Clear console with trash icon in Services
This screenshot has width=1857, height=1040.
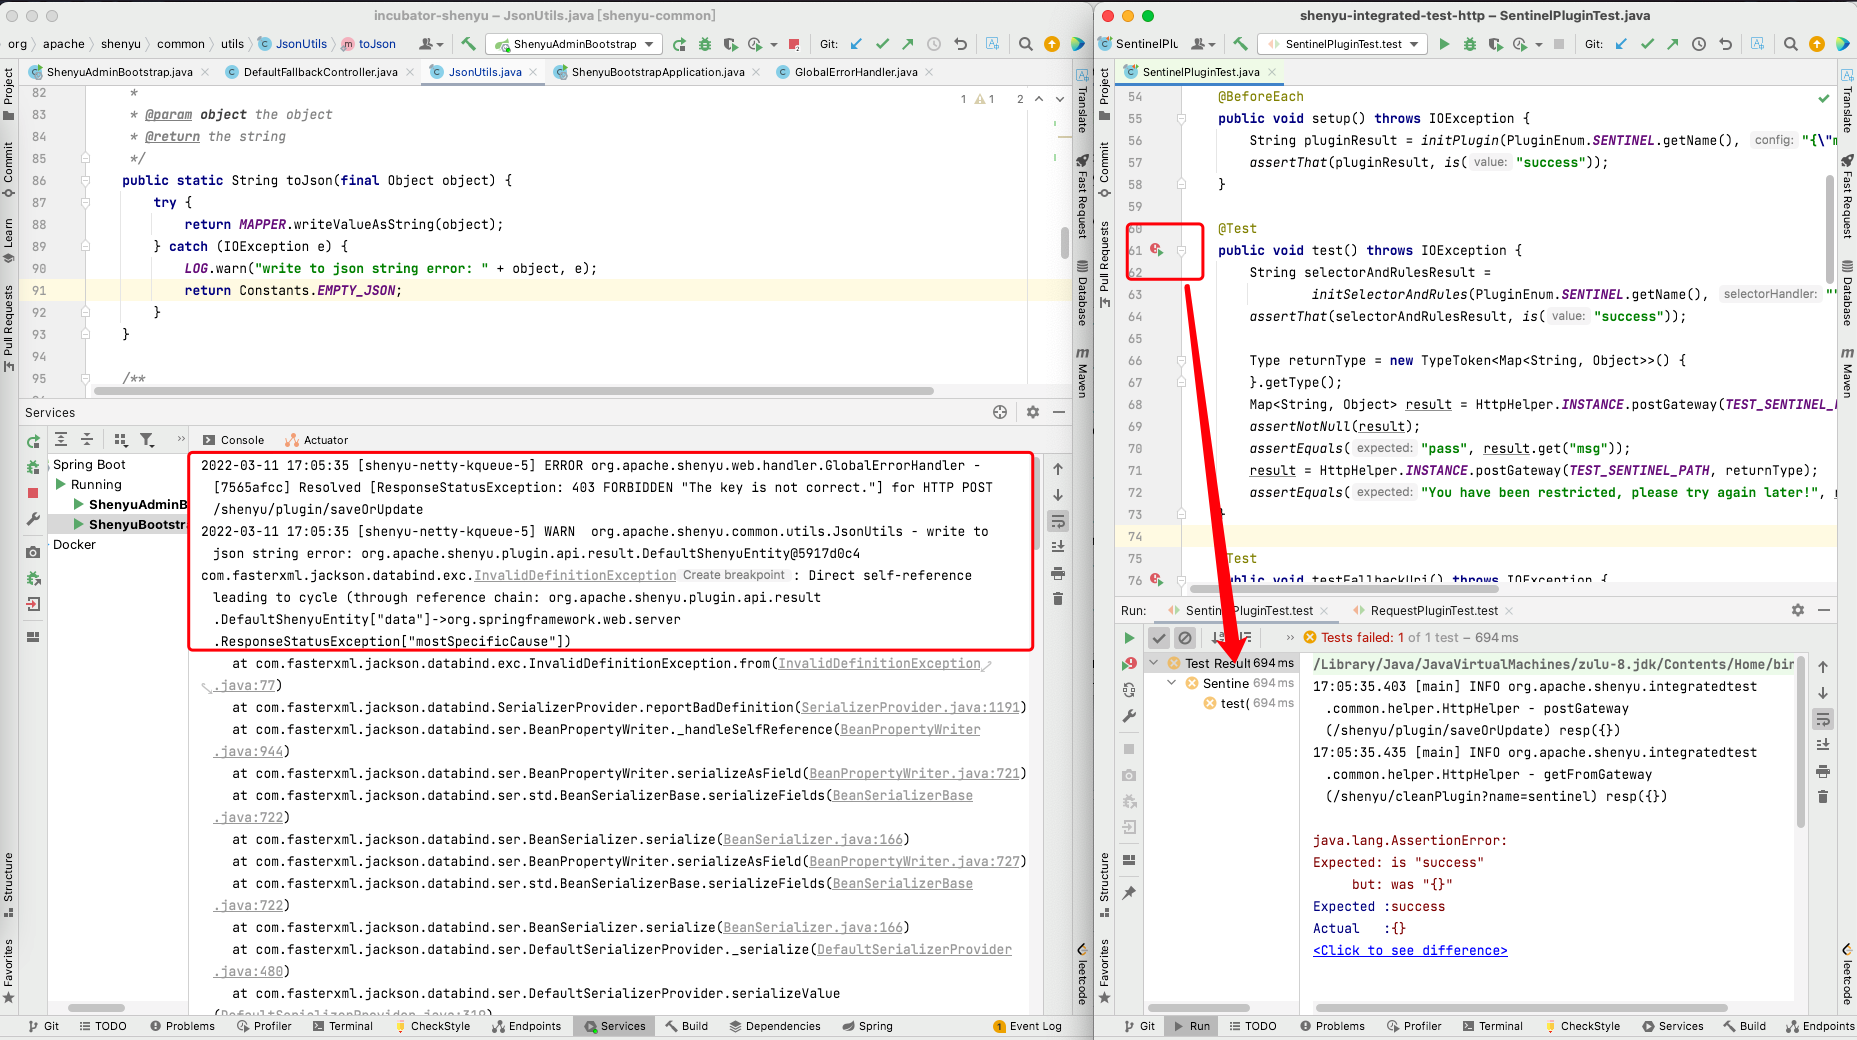1058,599
